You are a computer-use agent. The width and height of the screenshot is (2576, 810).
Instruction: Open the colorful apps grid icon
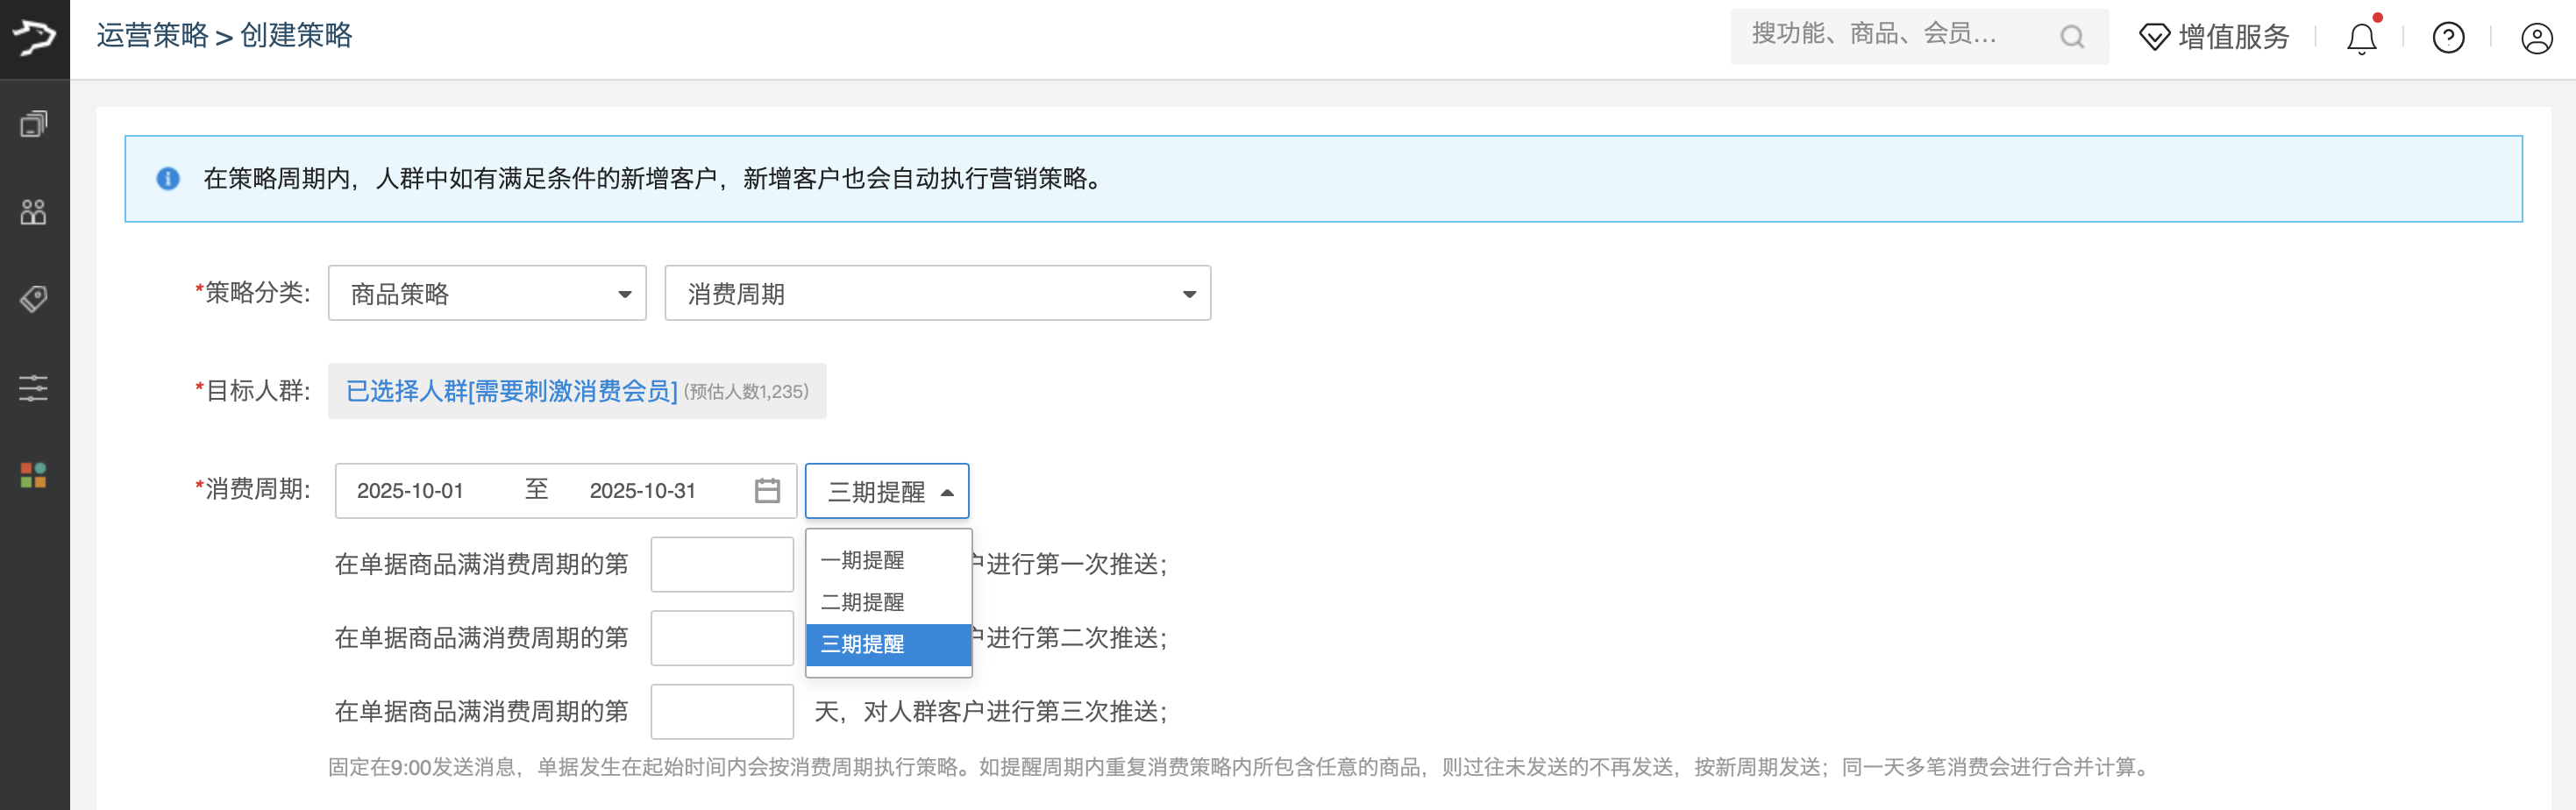[34, 475]
